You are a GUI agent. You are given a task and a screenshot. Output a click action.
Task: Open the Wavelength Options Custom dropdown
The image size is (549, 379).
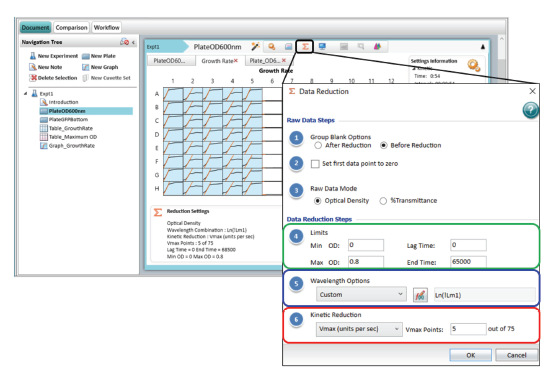361,294
